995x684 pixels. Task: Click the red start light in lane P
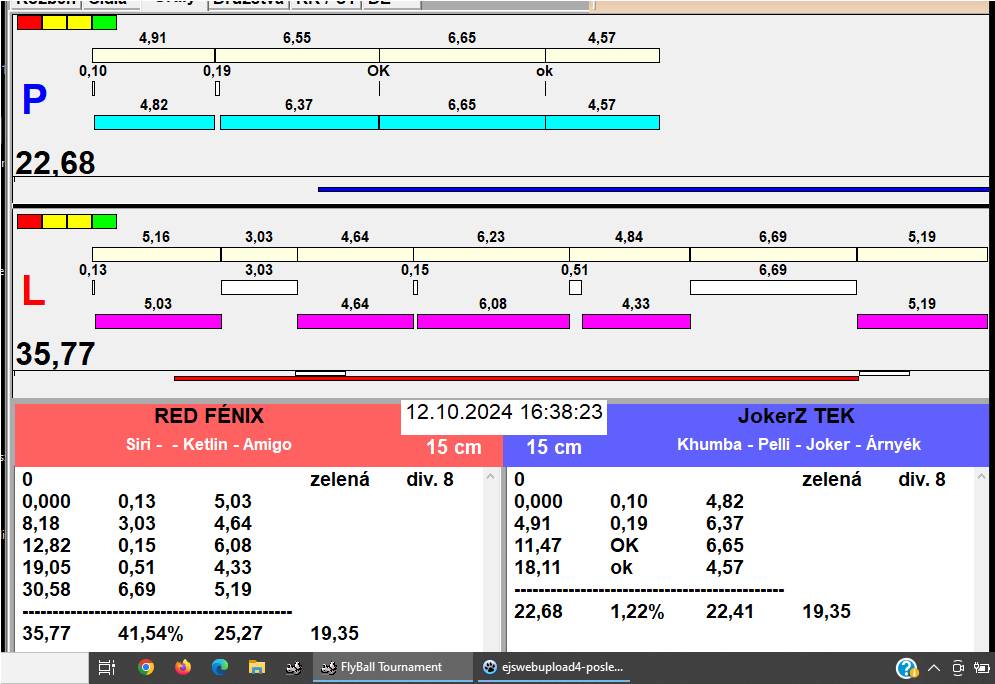[x=29, y=22]
